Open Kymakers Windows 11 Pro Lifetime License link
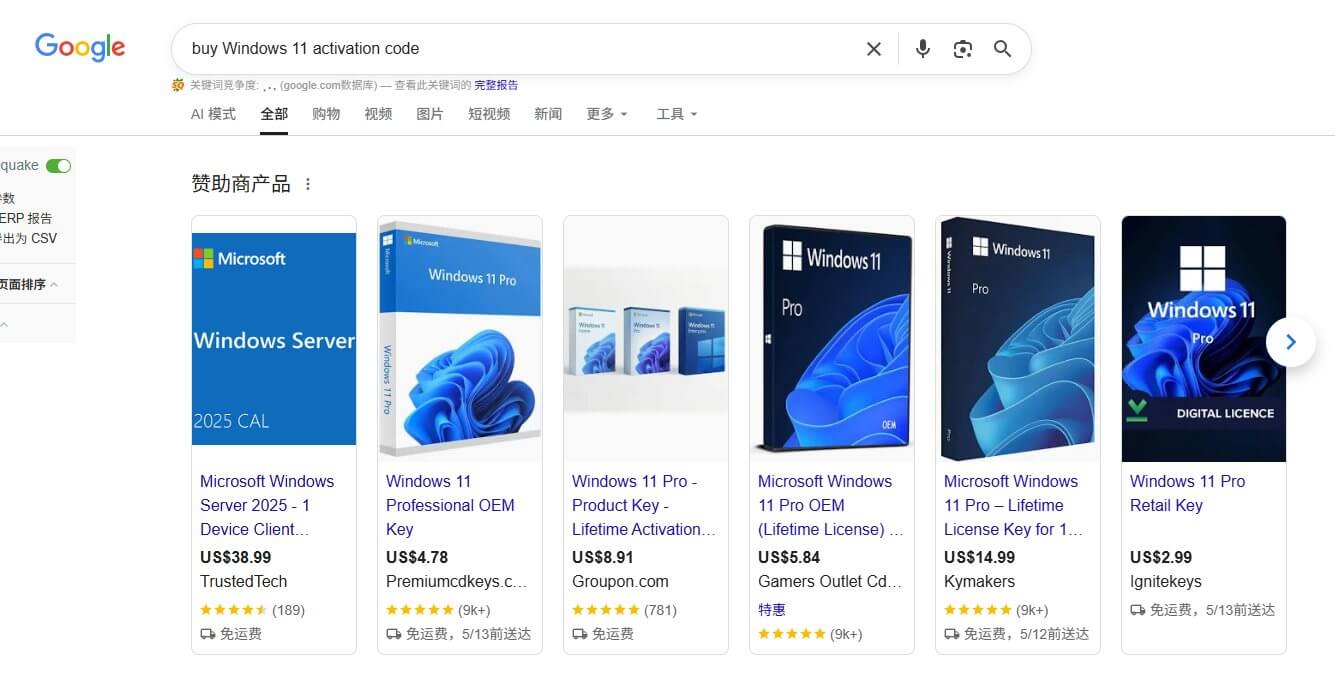Image resolution: width=1335 pixels, height=680 pixels. 1013,505
